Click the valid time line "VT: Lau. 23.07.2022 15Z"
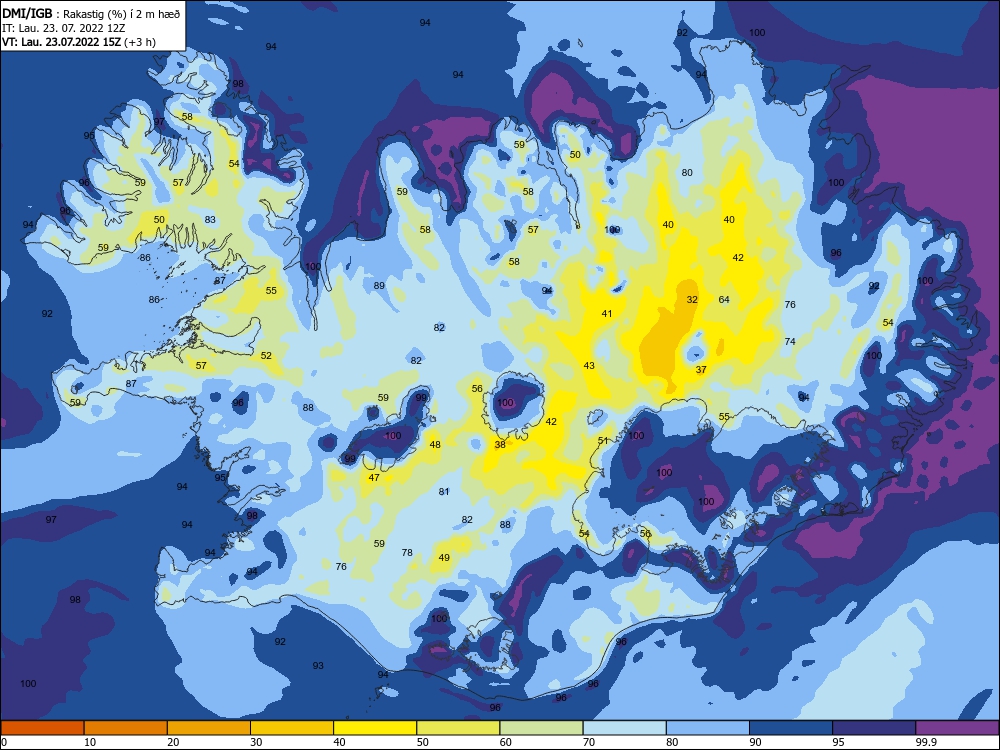The width and height of the screenshot is (1000, 750). (x=62, y=42)
